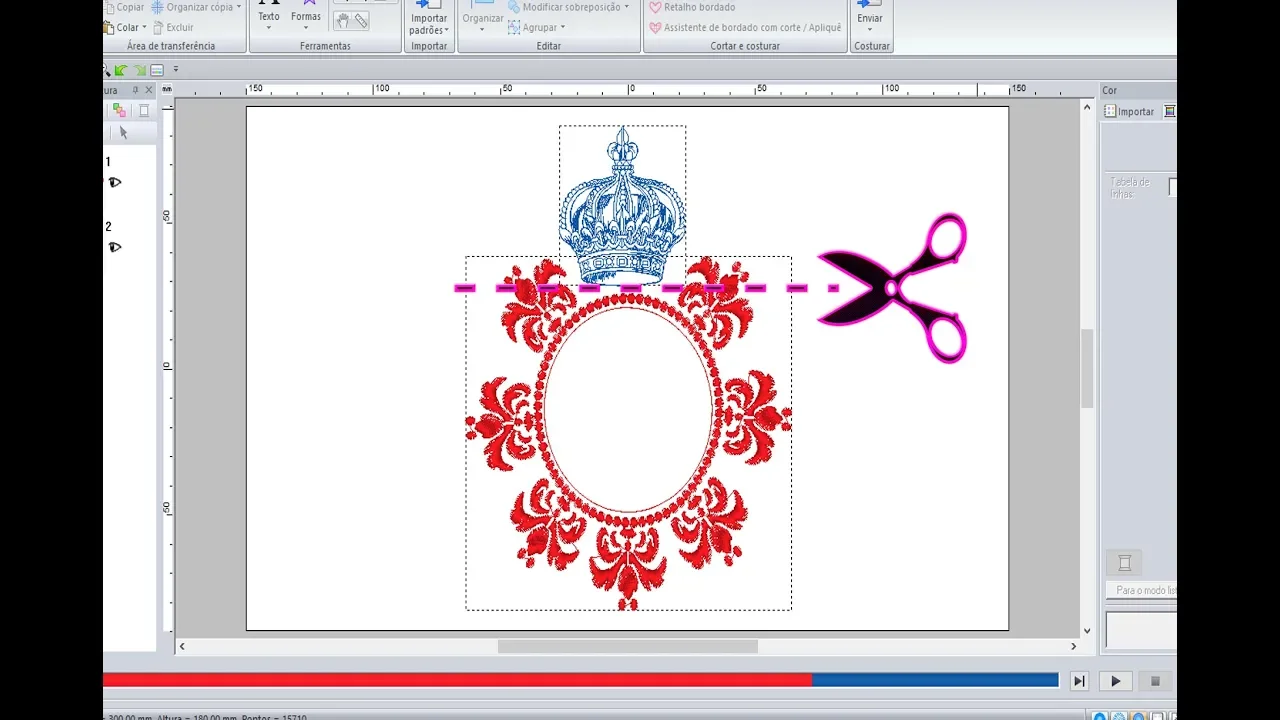
Task: Click the red segment of stitch simulator bar
Action: tap(457, 680)
